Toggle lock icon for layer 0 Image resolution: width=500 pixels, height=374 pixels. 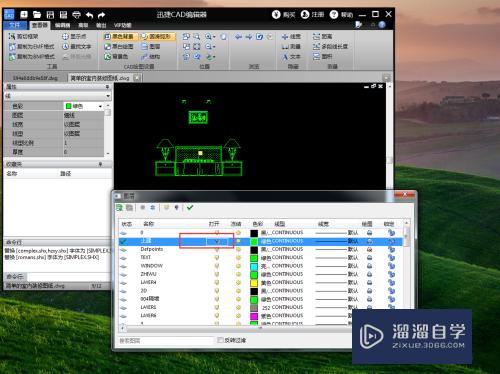tap(391, 233)
